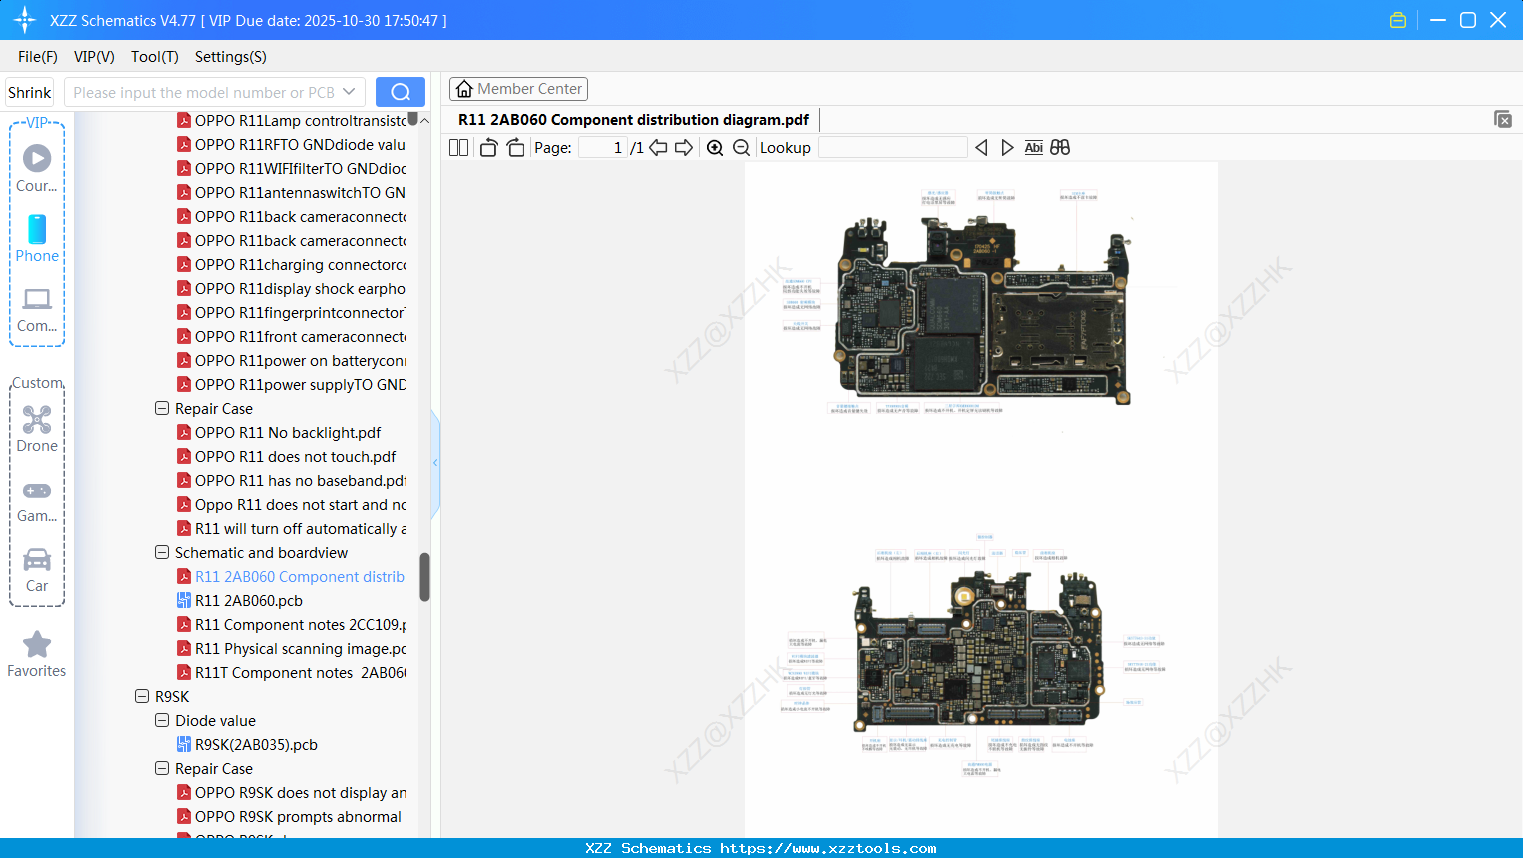Screen dimensions: 1523x858
Task: Find next lookup result triangle
Action: 1007,148
